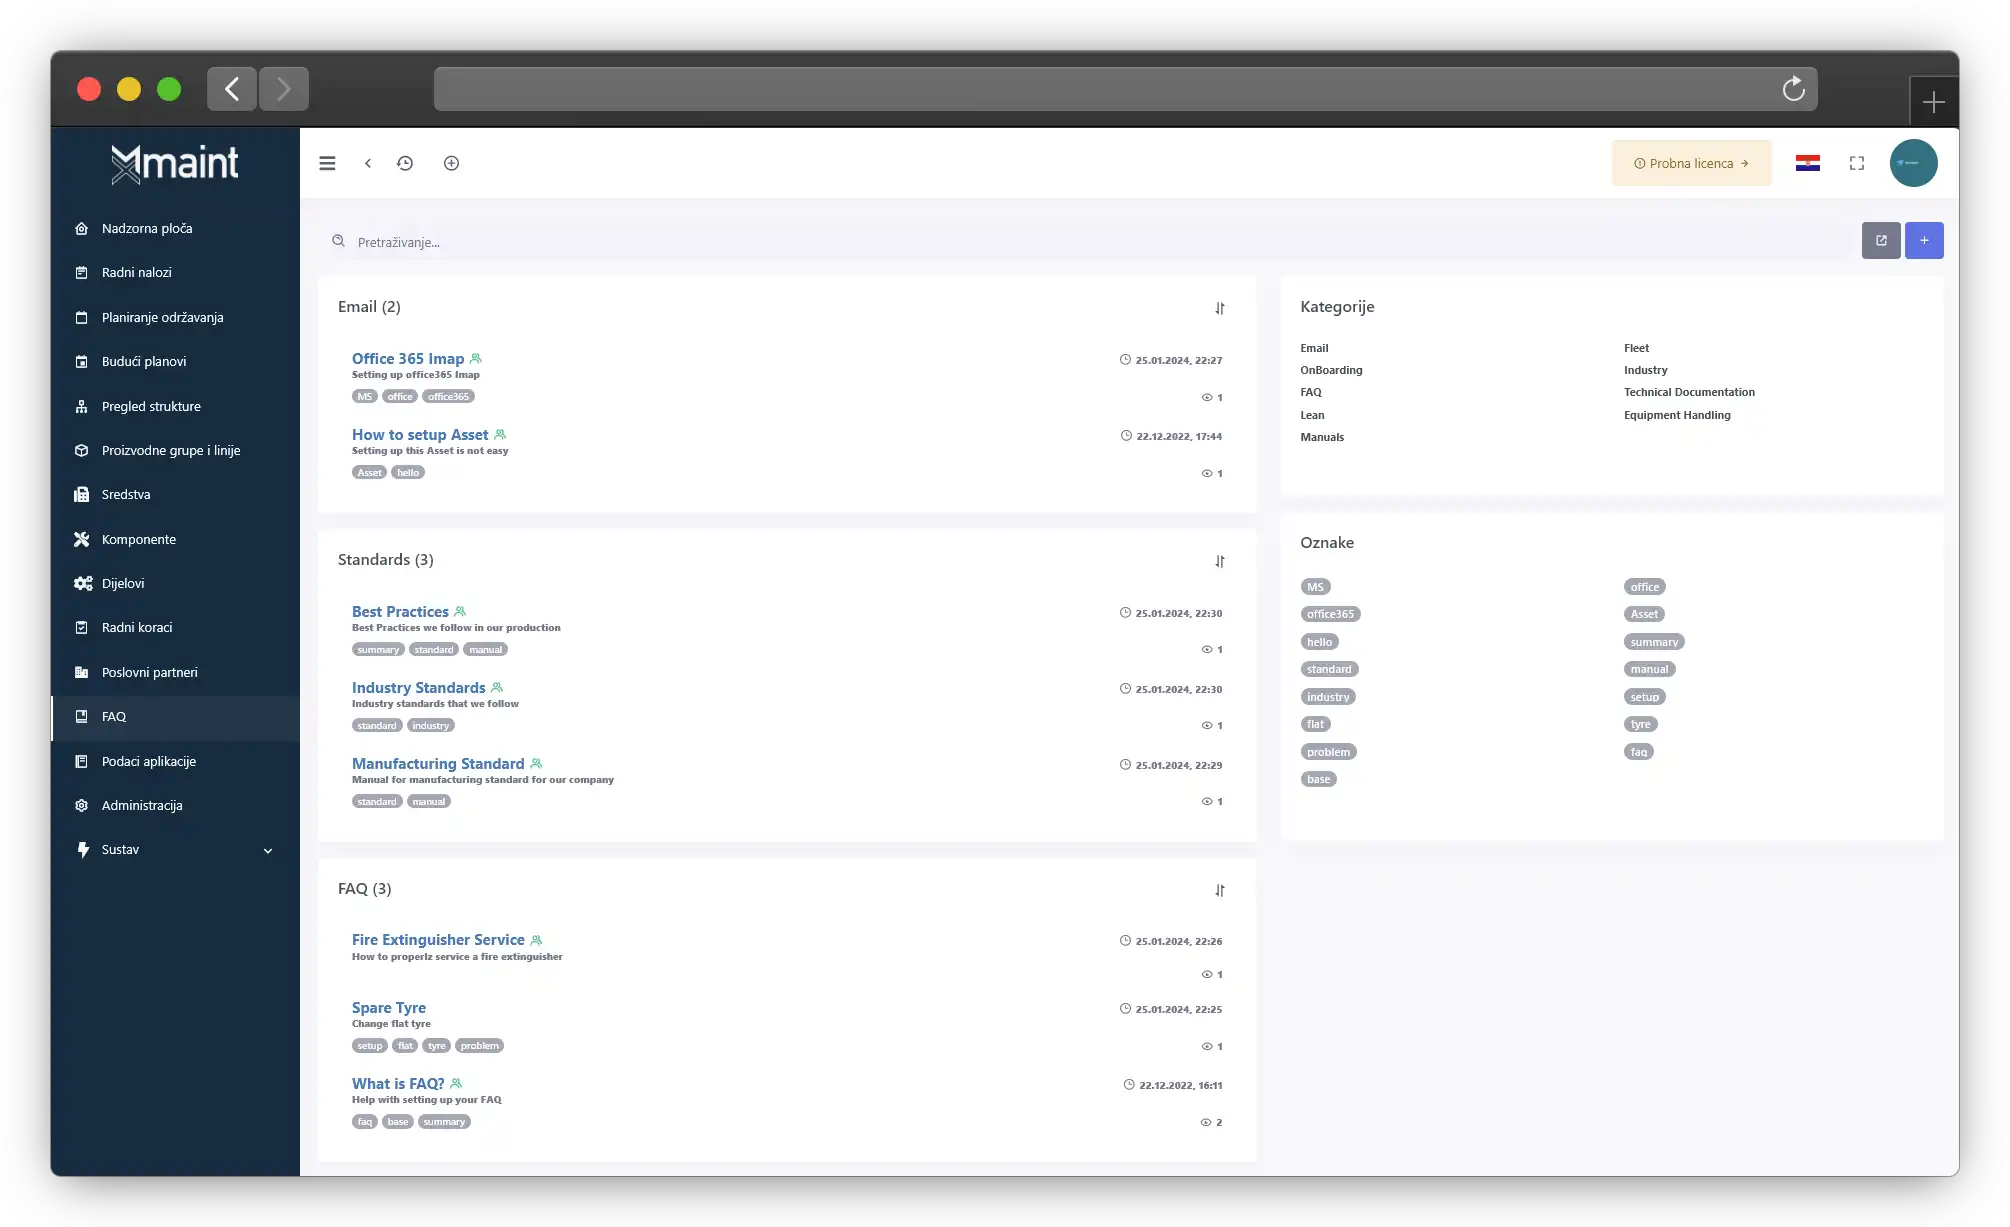Filter by the Technical Documentation category
The width and height of the screenshot is (2010, 1227).
pos(1689,392)
